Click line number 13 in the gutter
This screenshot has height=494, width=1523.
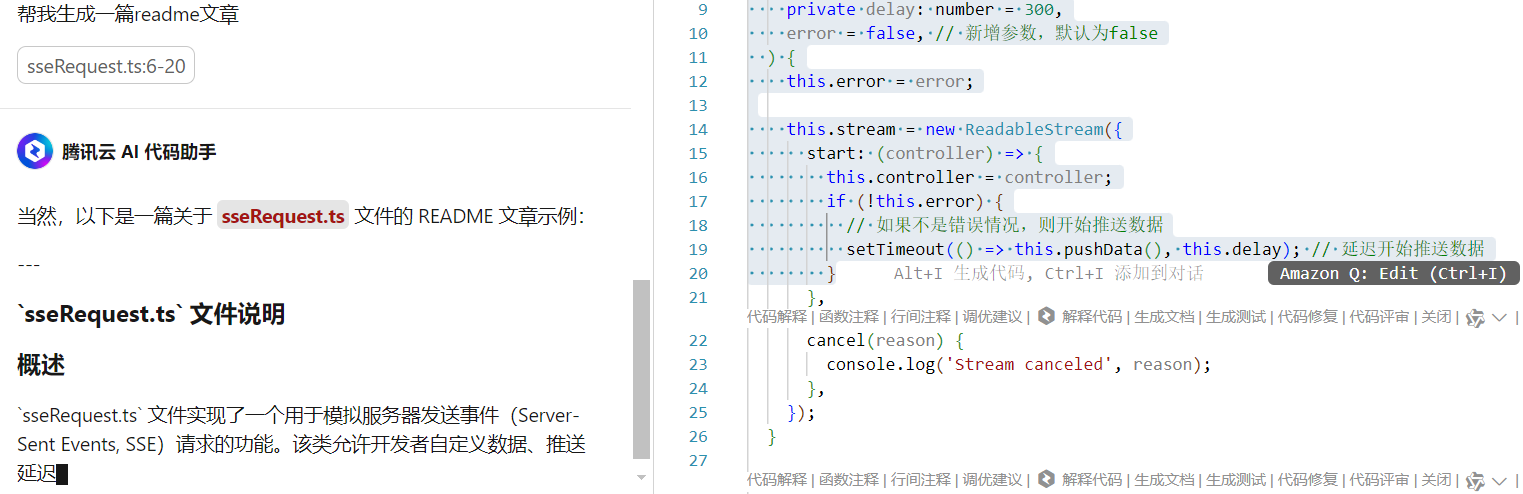pos(698,105)
